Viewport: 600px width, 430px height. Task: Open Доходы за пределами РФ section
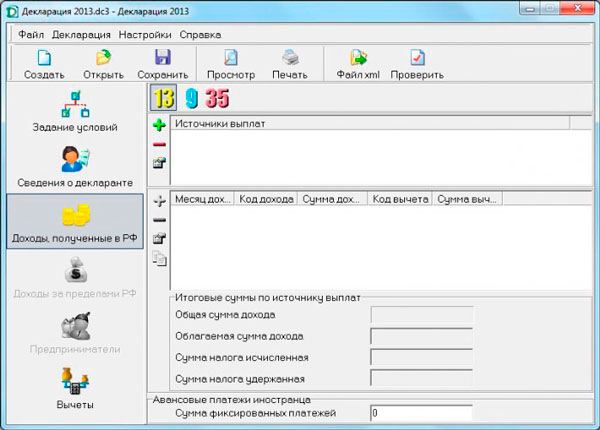[75, 277]
